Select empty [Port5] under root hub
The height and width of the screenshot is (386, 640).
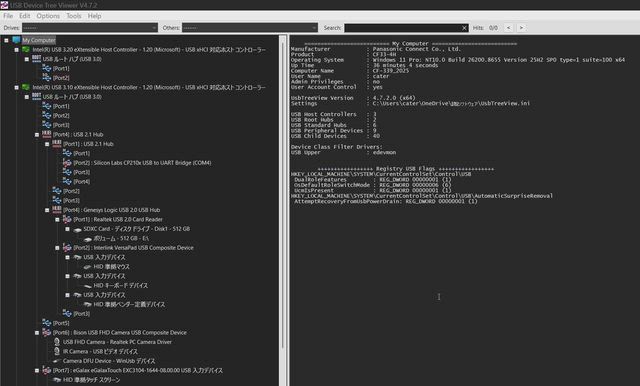click(61, 323)
